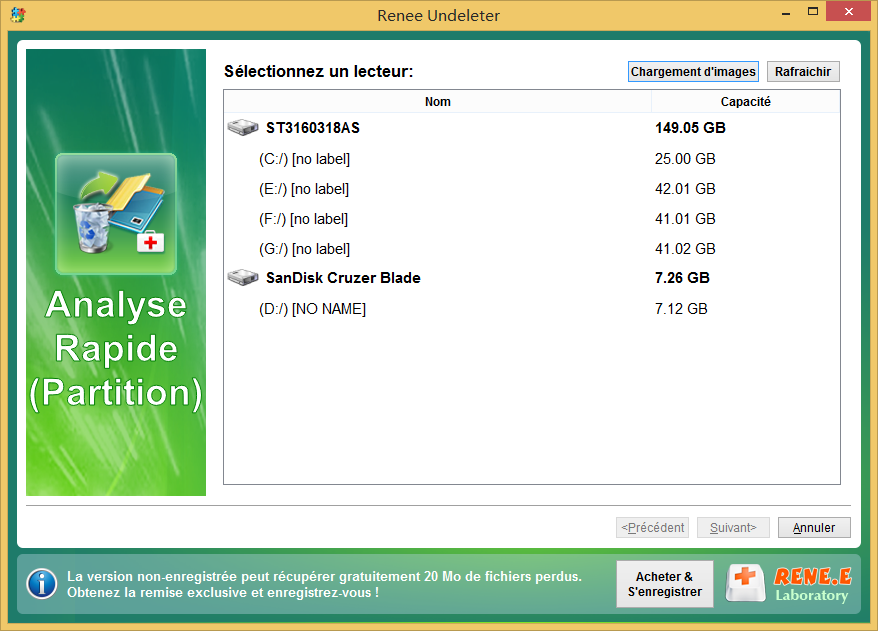
Task: Click the 7.26 GB capacity value
Action: click(682, 278)
